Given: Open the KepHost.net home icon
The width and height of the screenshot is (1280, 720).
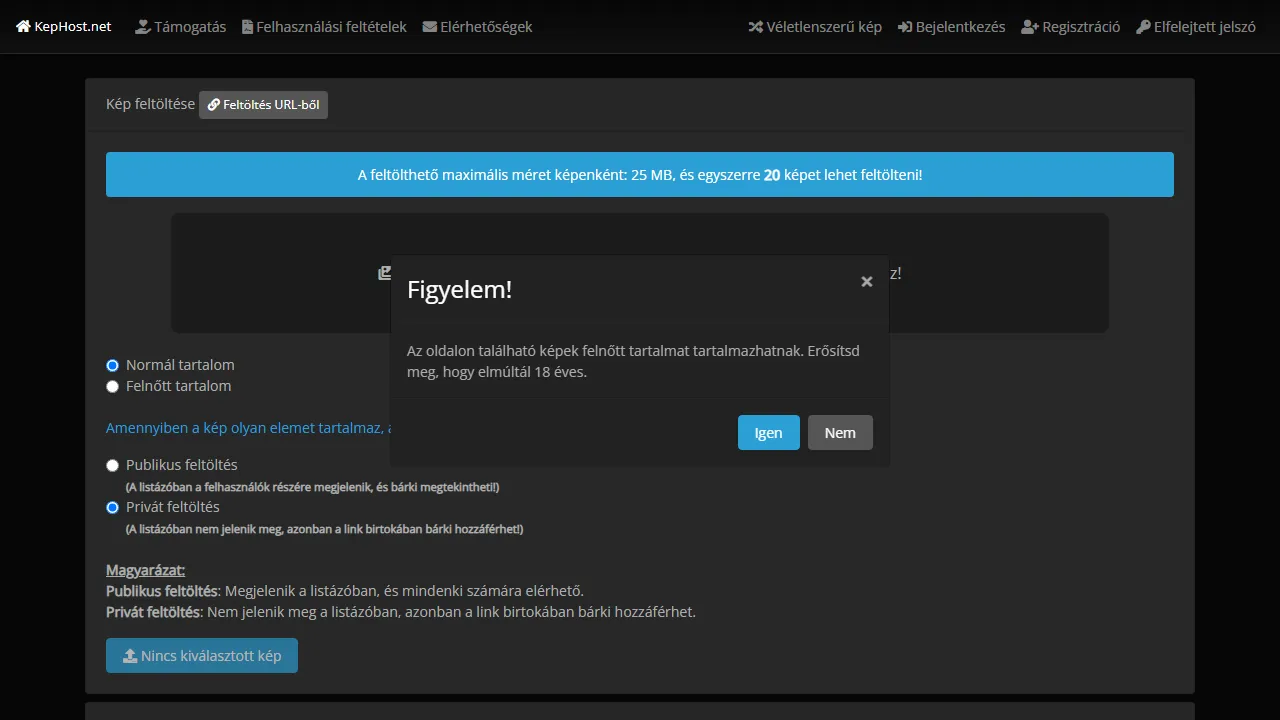Looking at the screenshot, I should pos(22,26).
